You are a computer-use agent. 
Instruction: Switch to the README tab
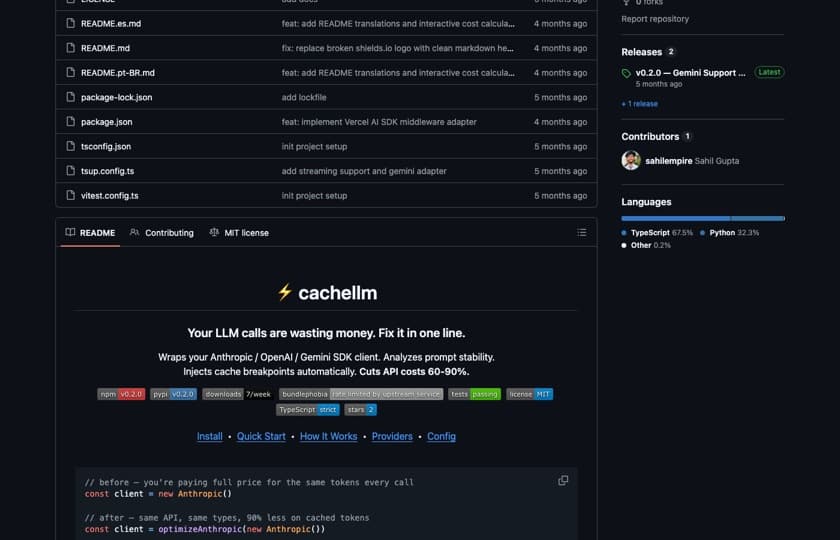(90, 232)
